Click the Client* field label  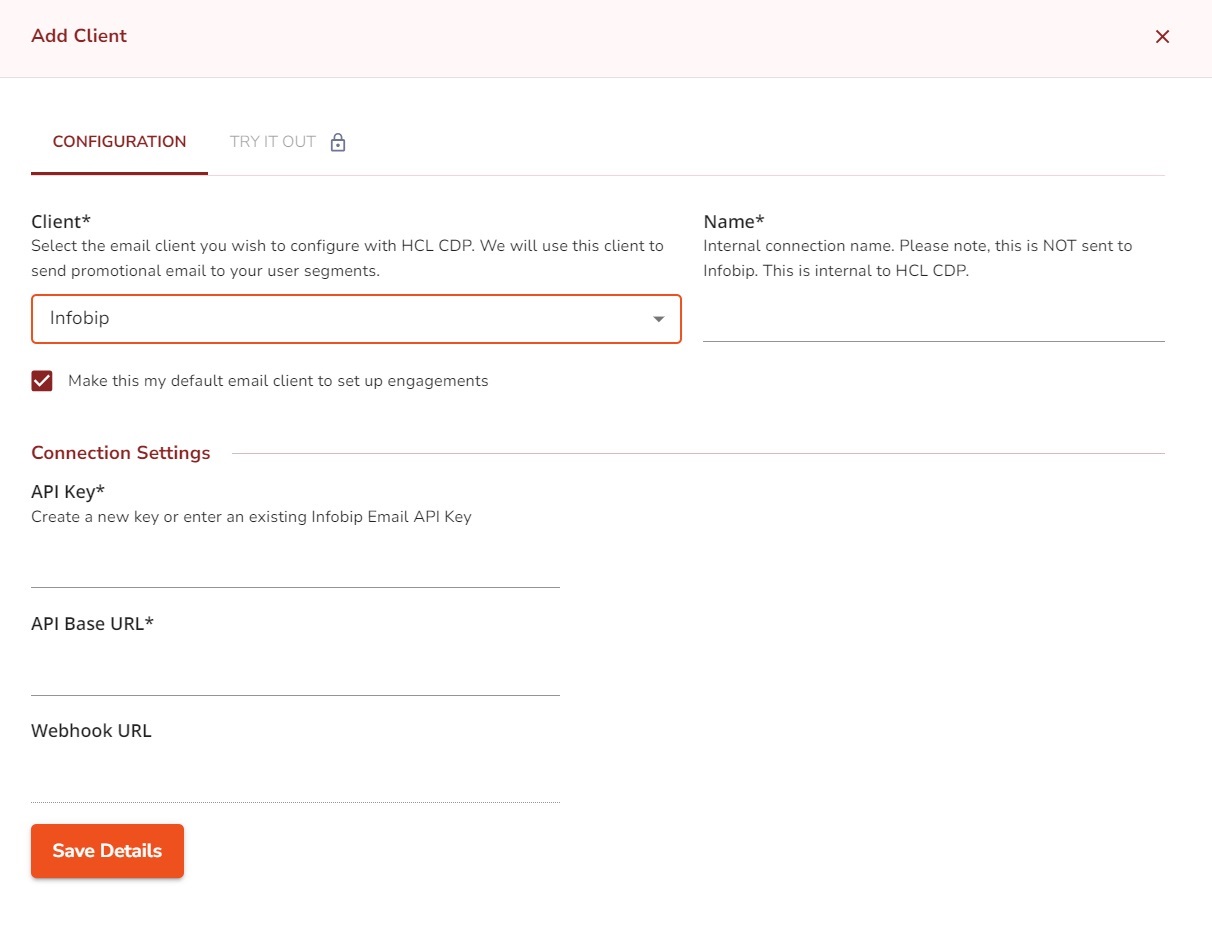pyautogui.click(x=68, y=222)
